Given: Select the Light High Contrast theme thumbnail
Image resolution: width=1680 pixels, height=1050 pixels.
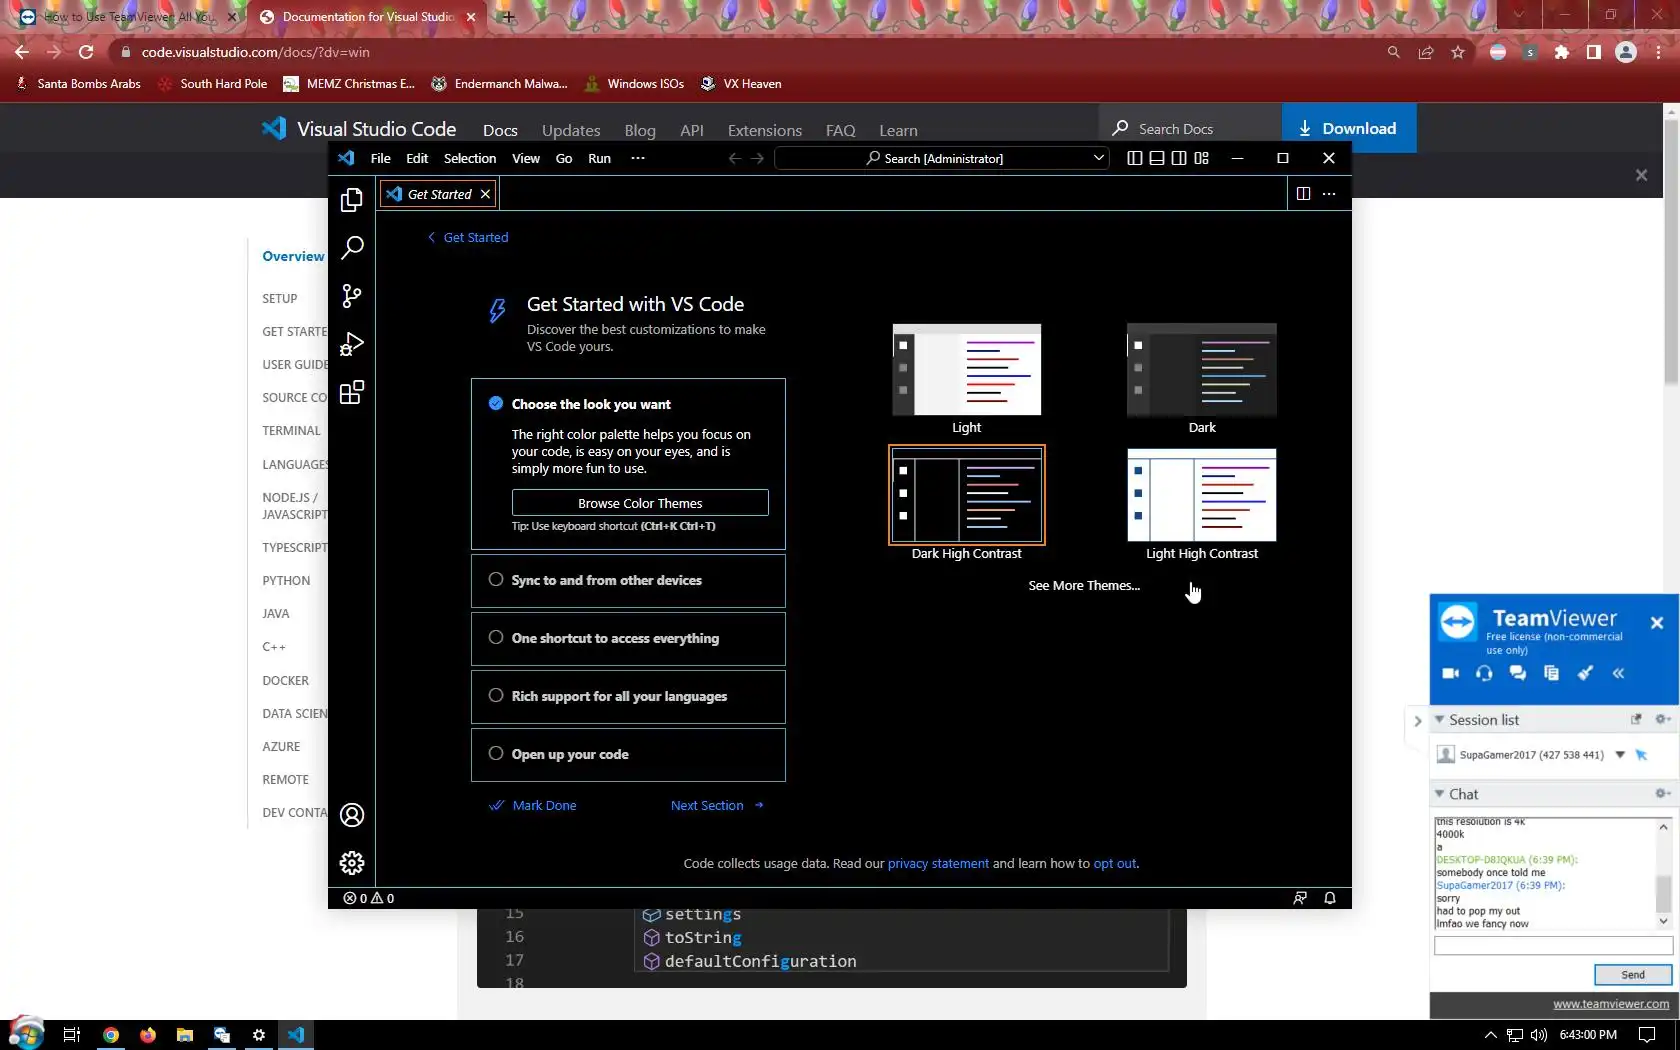Looking at the screenshot, I should point(1202,495).
